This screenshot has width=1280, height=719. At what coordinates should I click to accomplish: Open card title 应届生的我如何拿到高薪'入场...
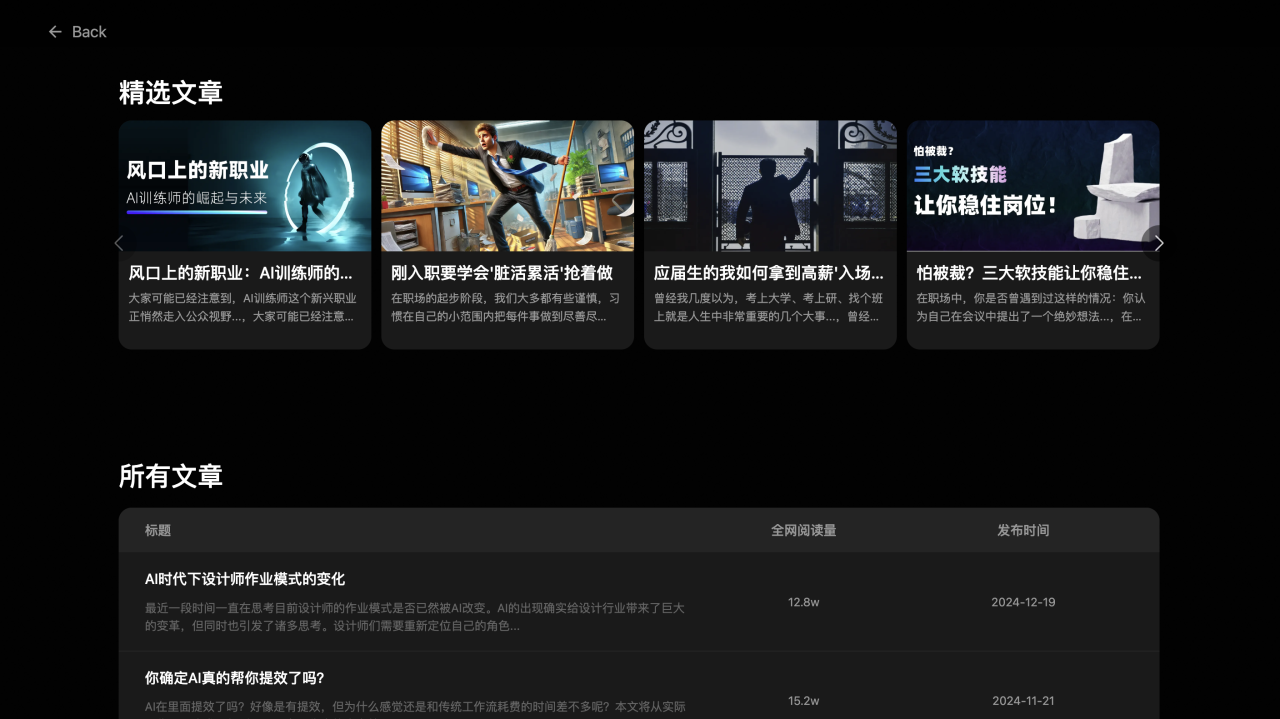click(769, 273)
